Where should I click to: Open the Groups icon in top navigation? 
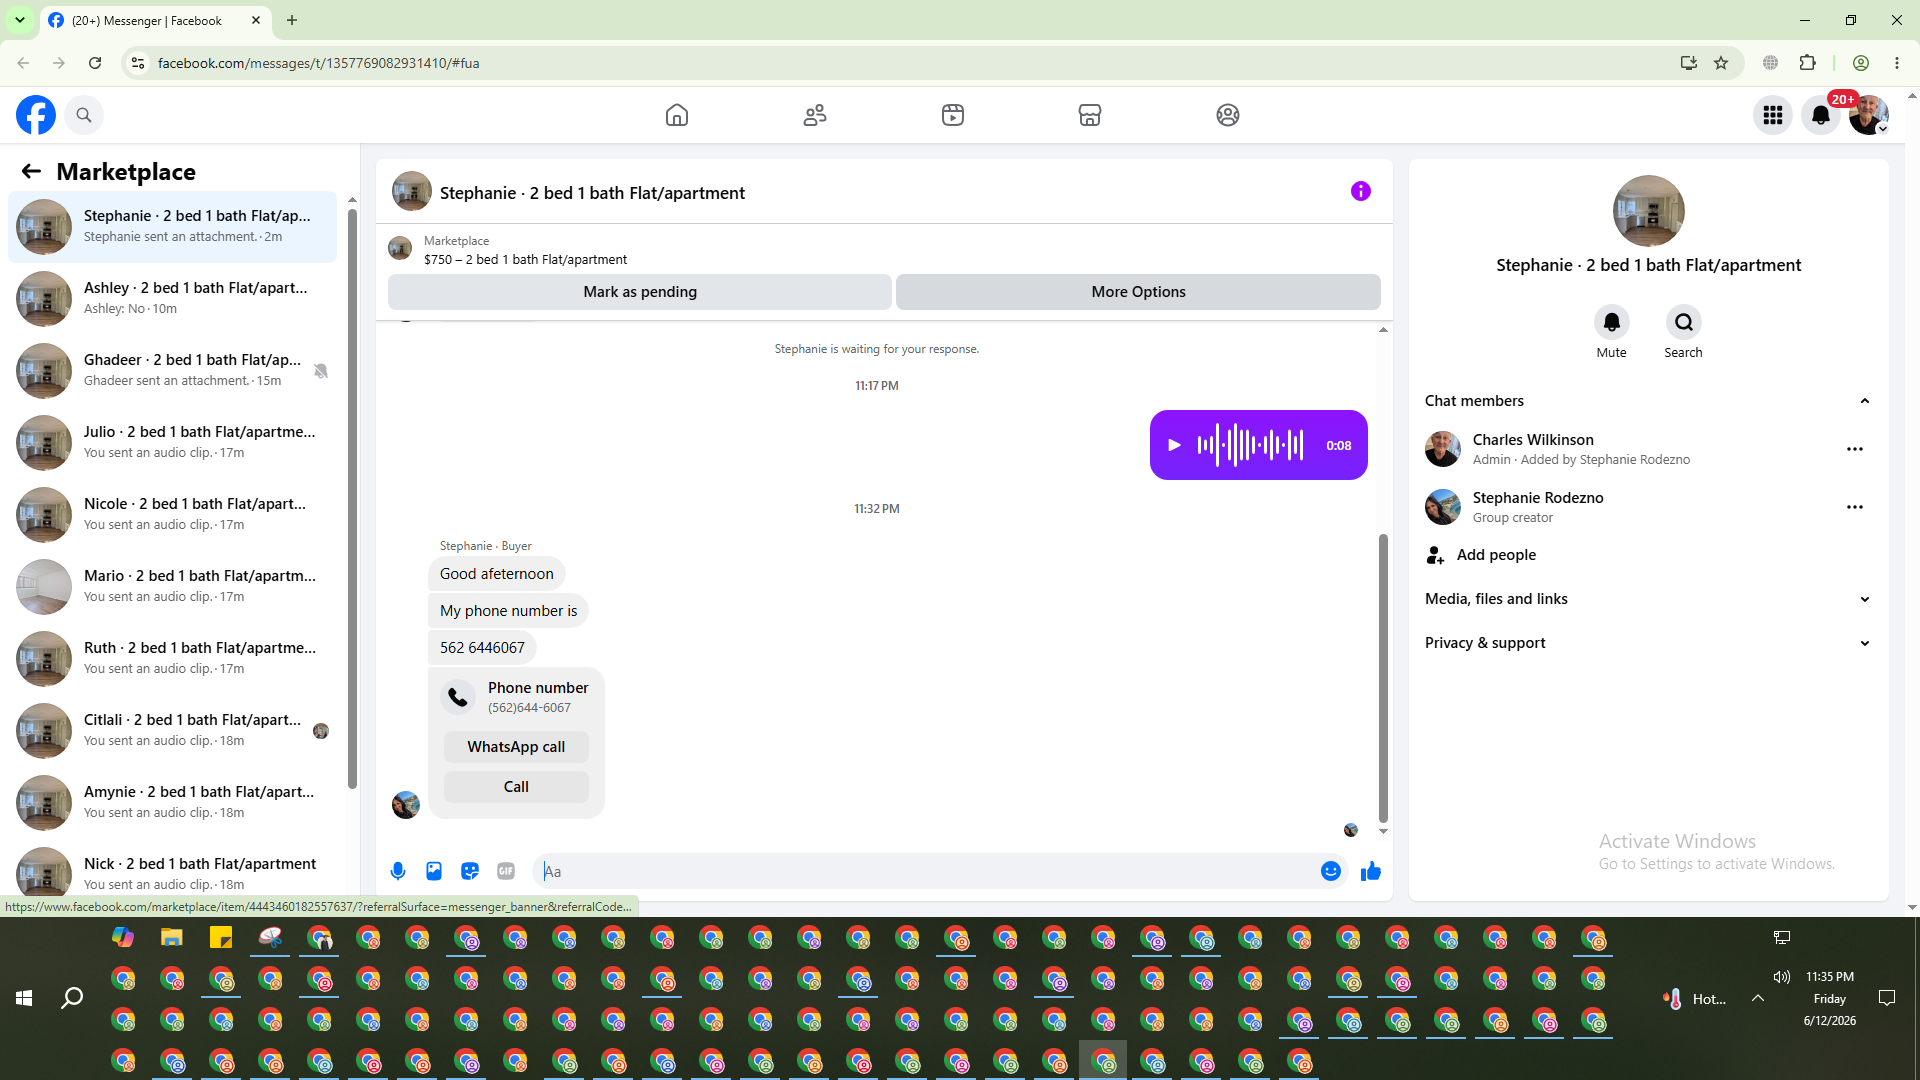coord(1228,115)
